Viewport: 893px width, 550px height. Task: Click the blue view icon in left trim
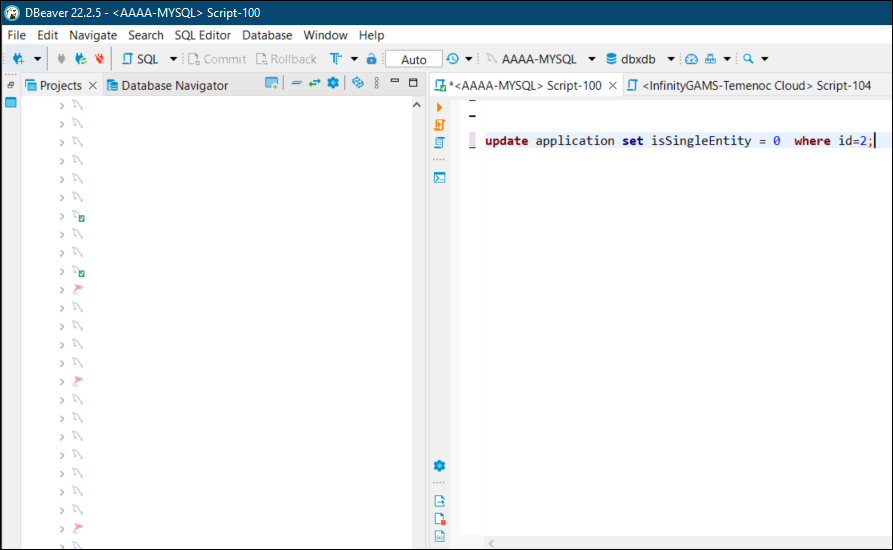(x=11, y=102)
